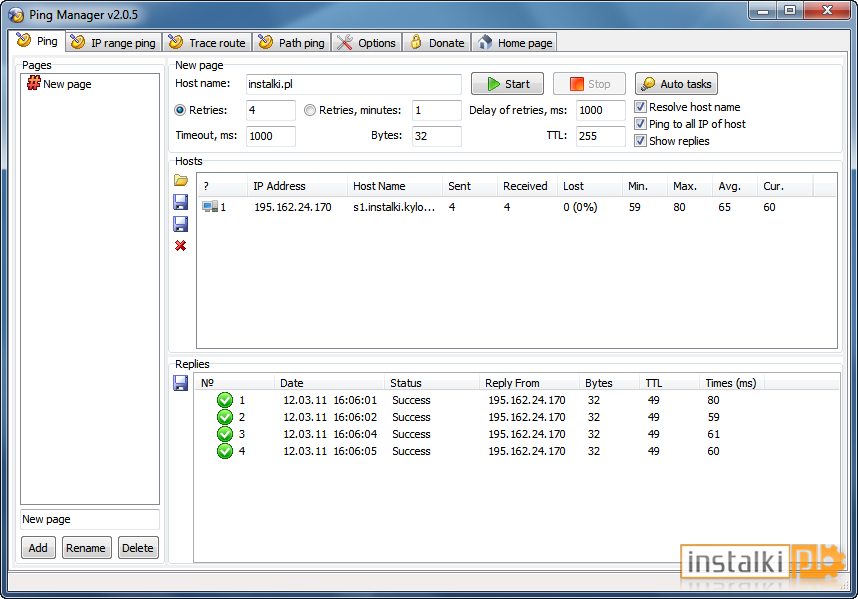Screen dimensions: 858x599
Task: Click the Status column header in Replies
Action: pos(432,383)
